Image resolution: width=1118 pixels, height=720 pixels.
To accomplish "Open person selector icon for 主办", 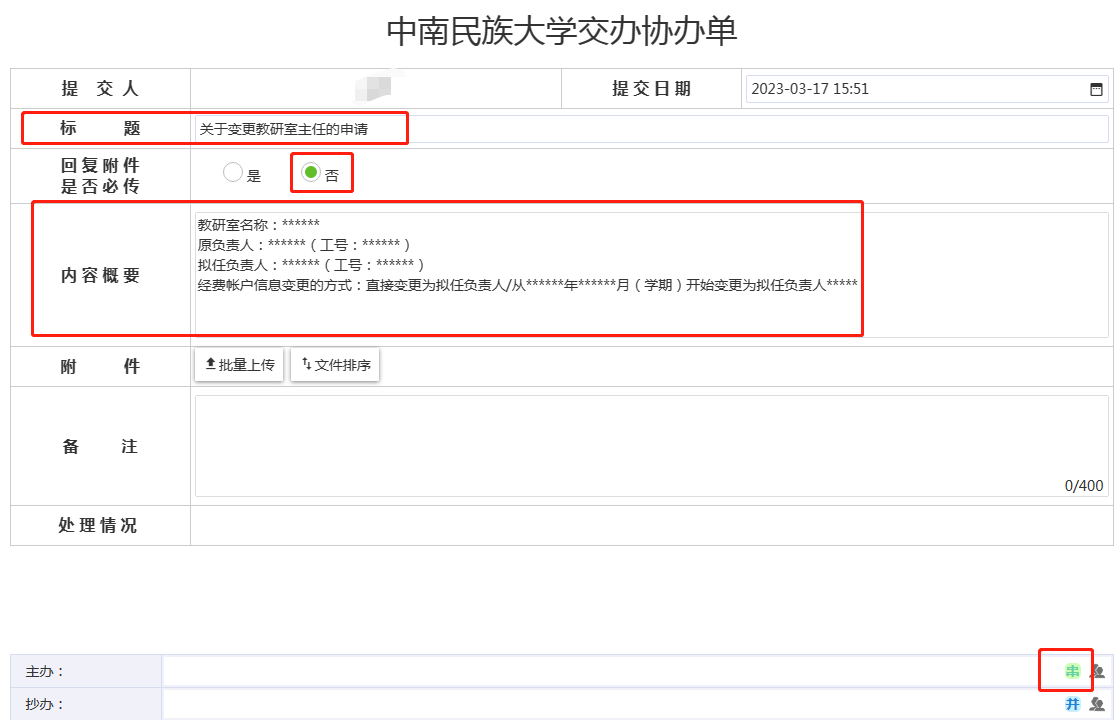I will pos(1097,672).
